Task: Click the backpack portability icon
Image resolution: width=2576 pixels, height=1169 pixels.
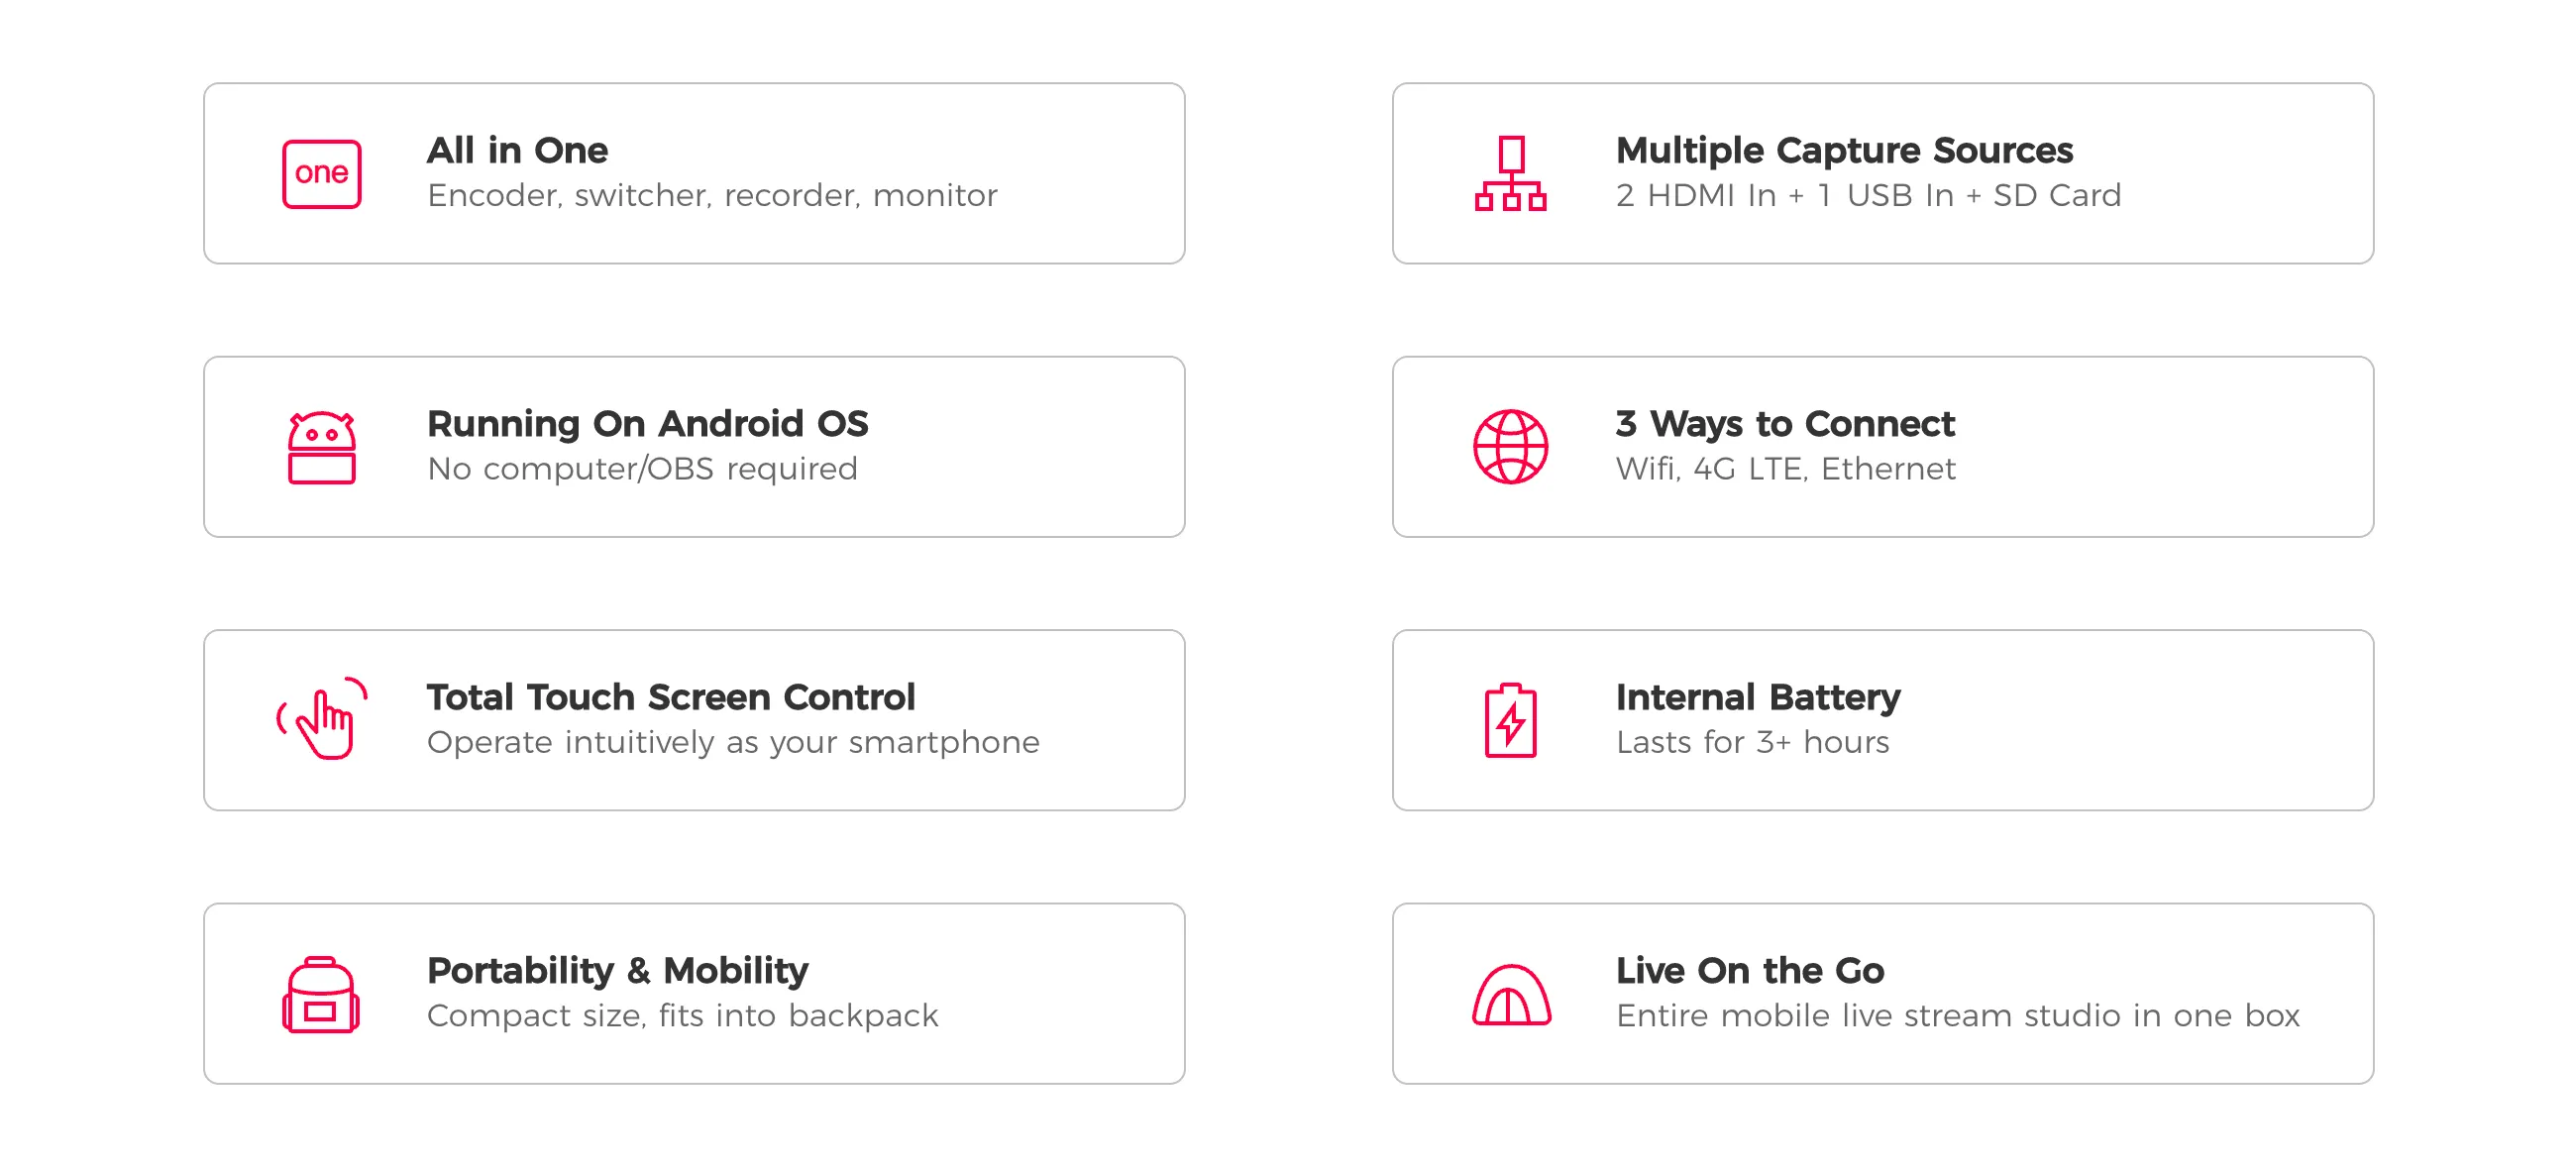Action: pos(321,994)
